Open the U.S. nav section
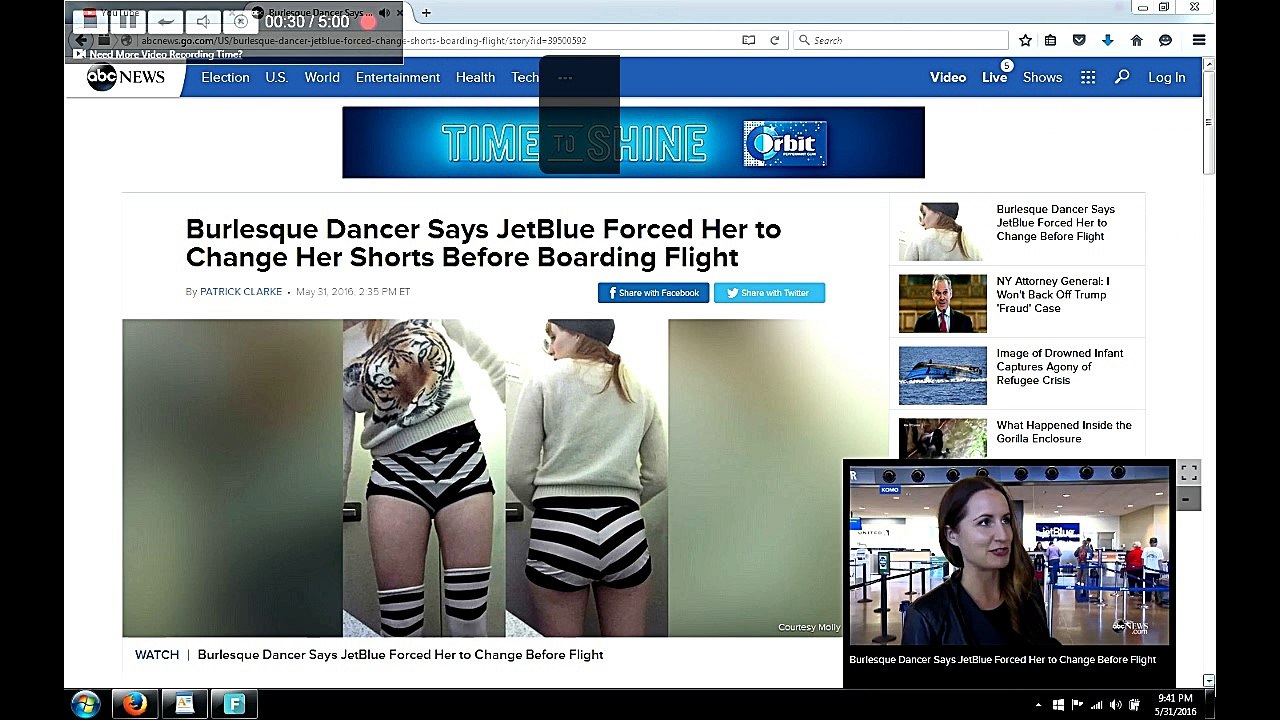This screenshot has width=1280, height=720. click(277, 77)
